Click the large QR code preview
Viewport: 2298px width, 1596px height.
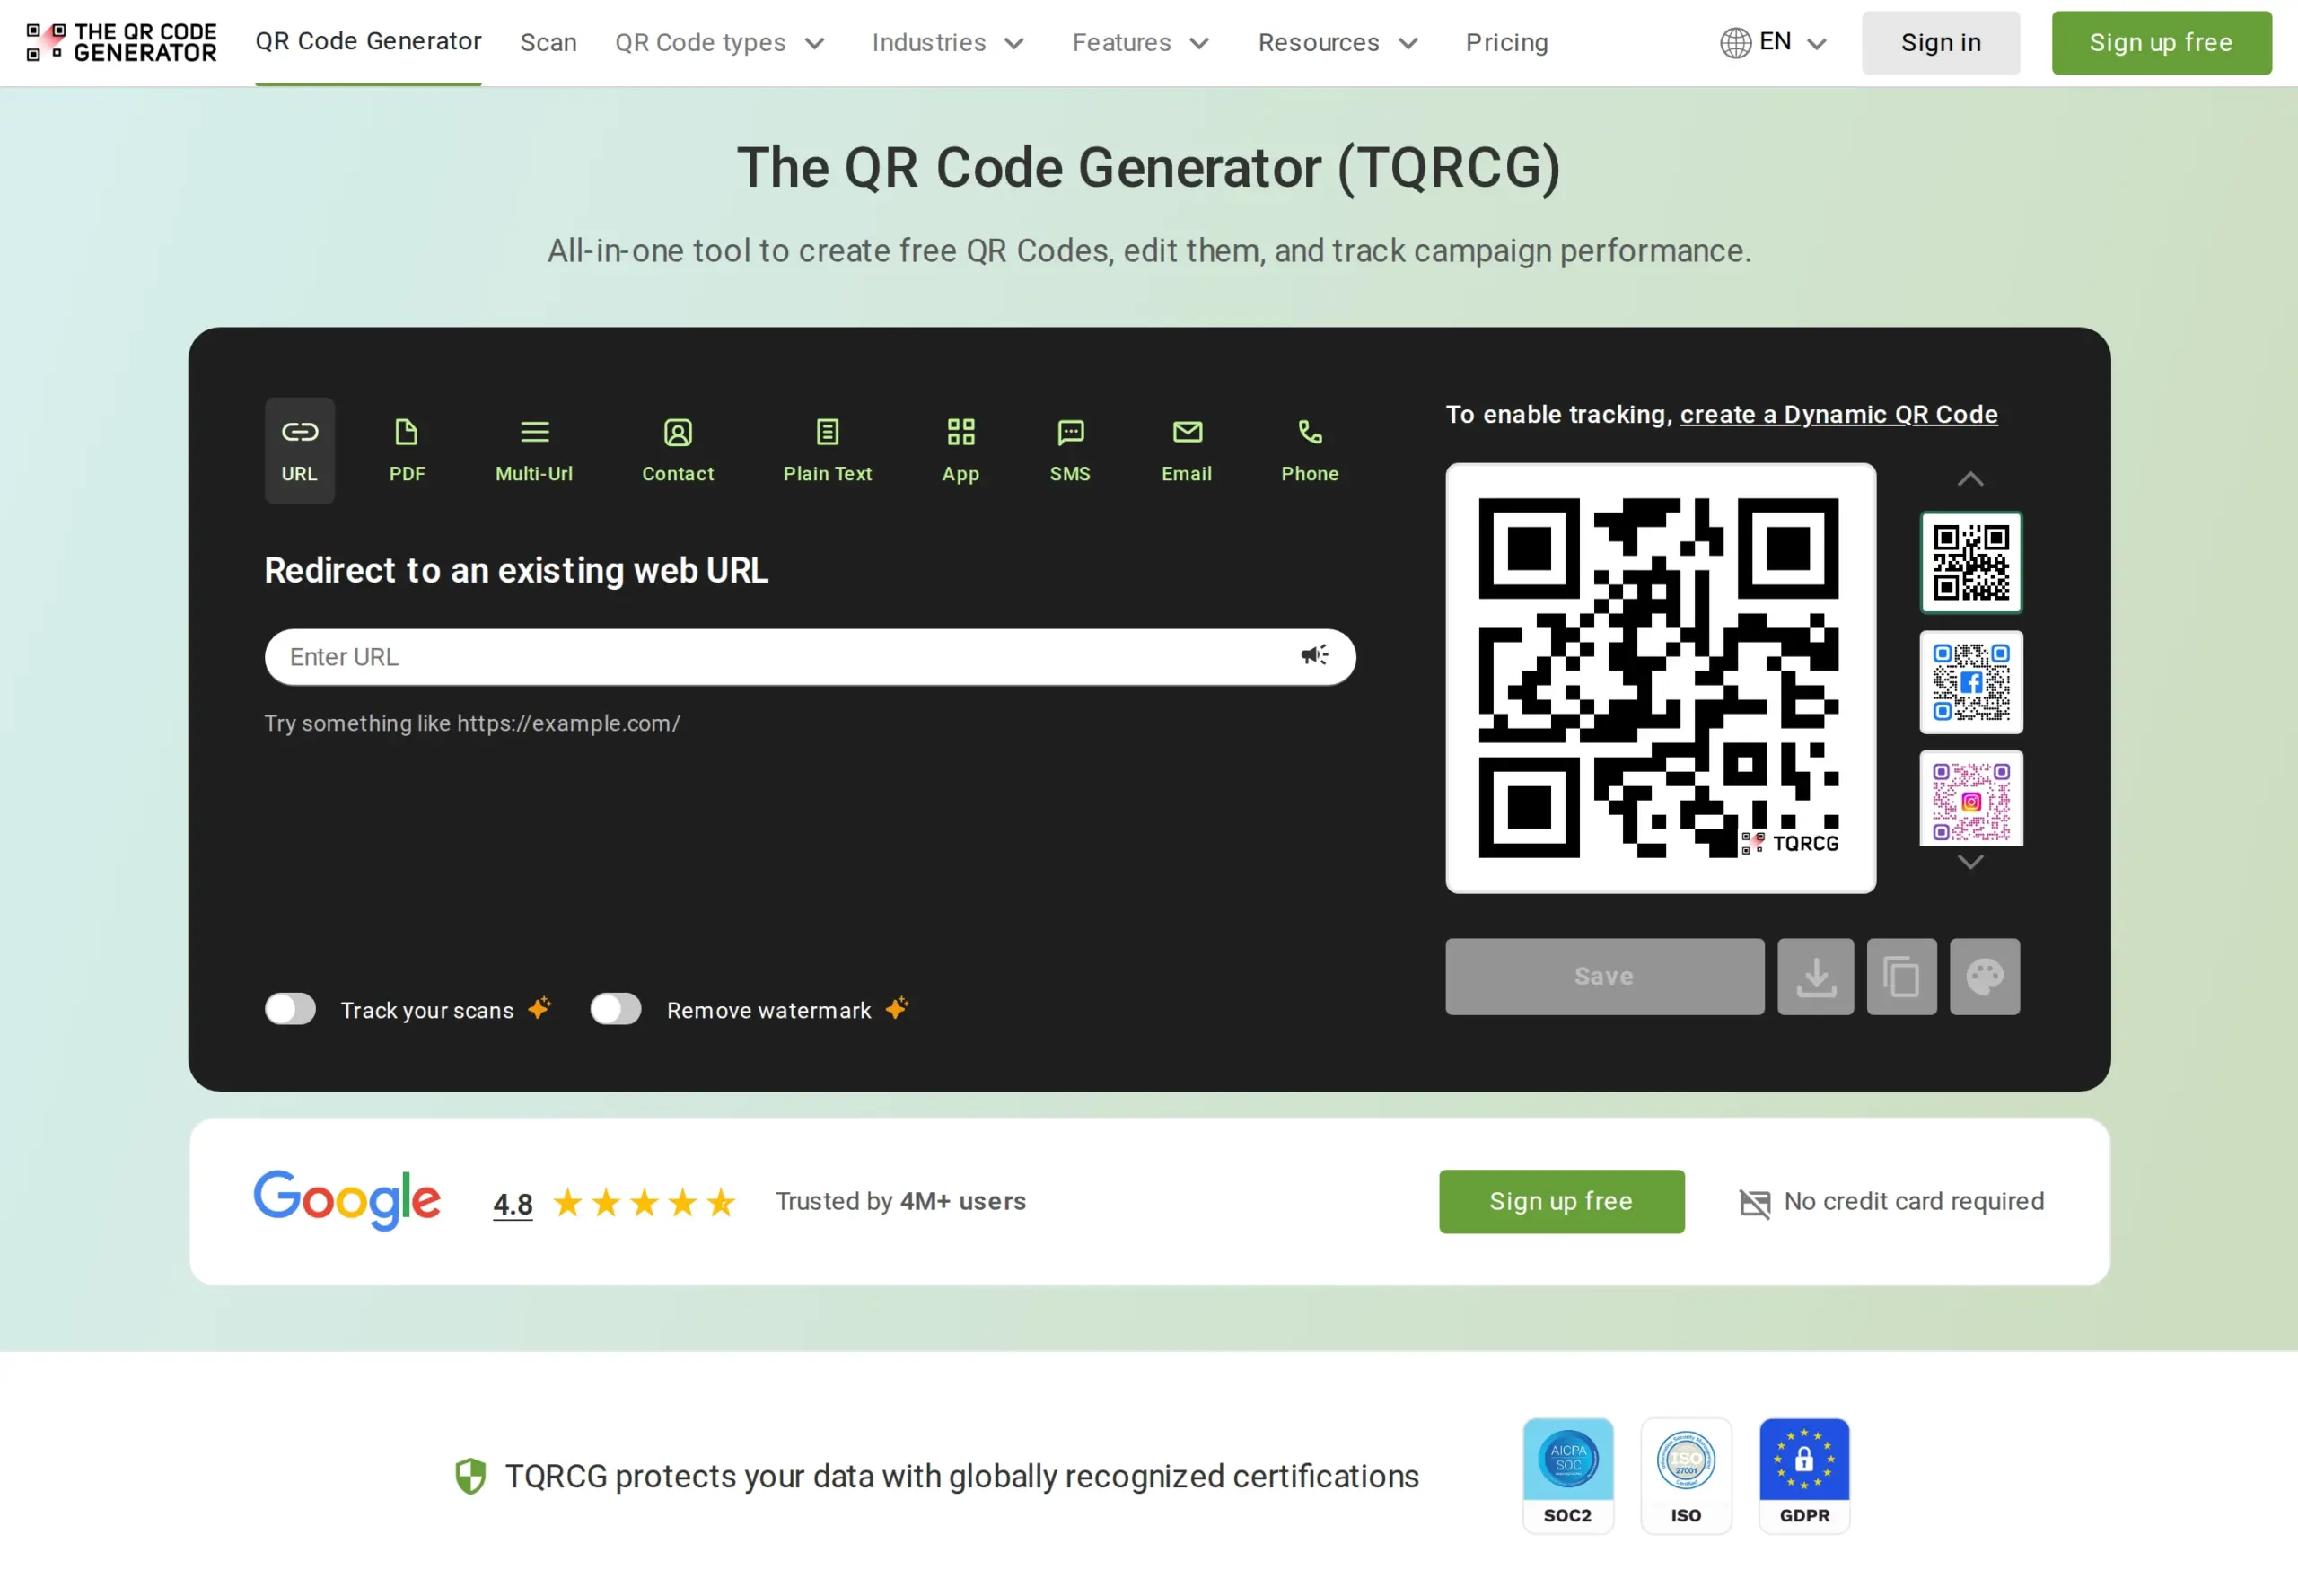[x=1660, y=678]
